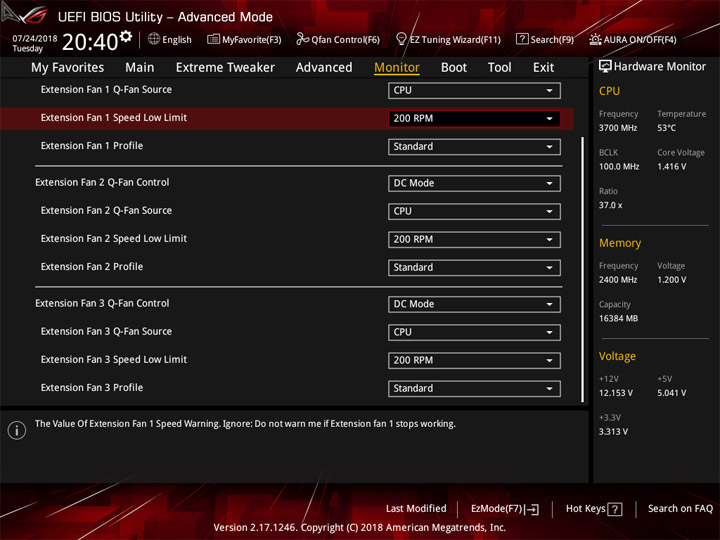
Task: Open Qfan Control(F6) fan icon
Action: [x=302, y=39]
